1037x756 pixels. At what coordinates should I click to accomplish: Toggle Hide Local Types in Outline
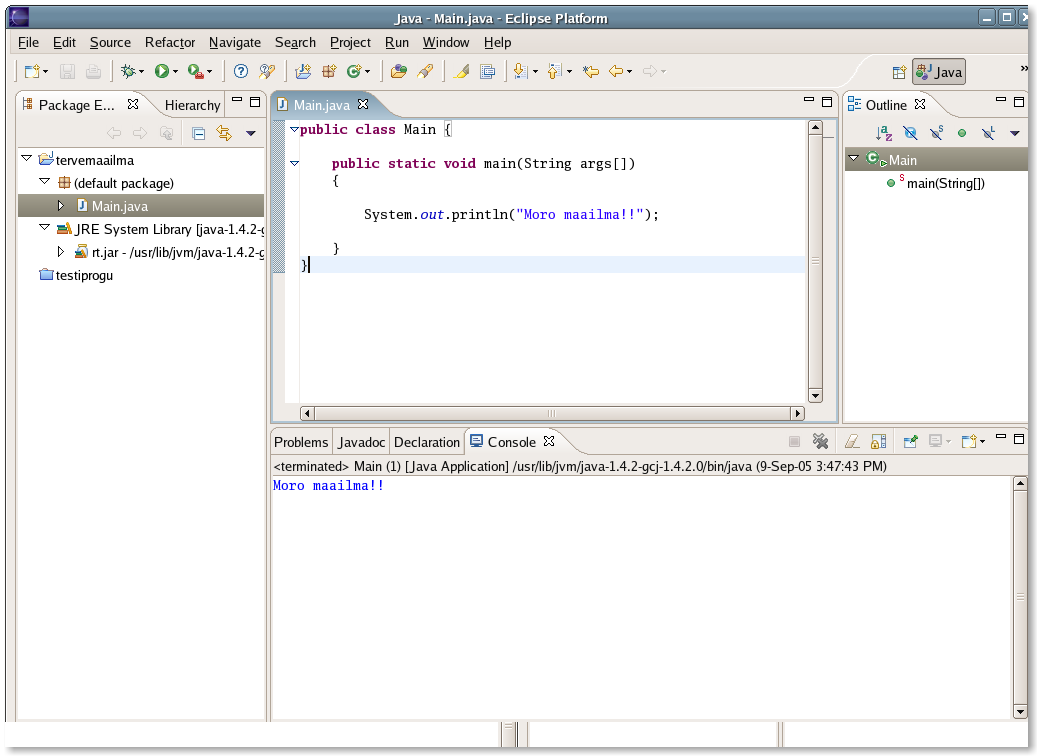click(x=989, y=134)
